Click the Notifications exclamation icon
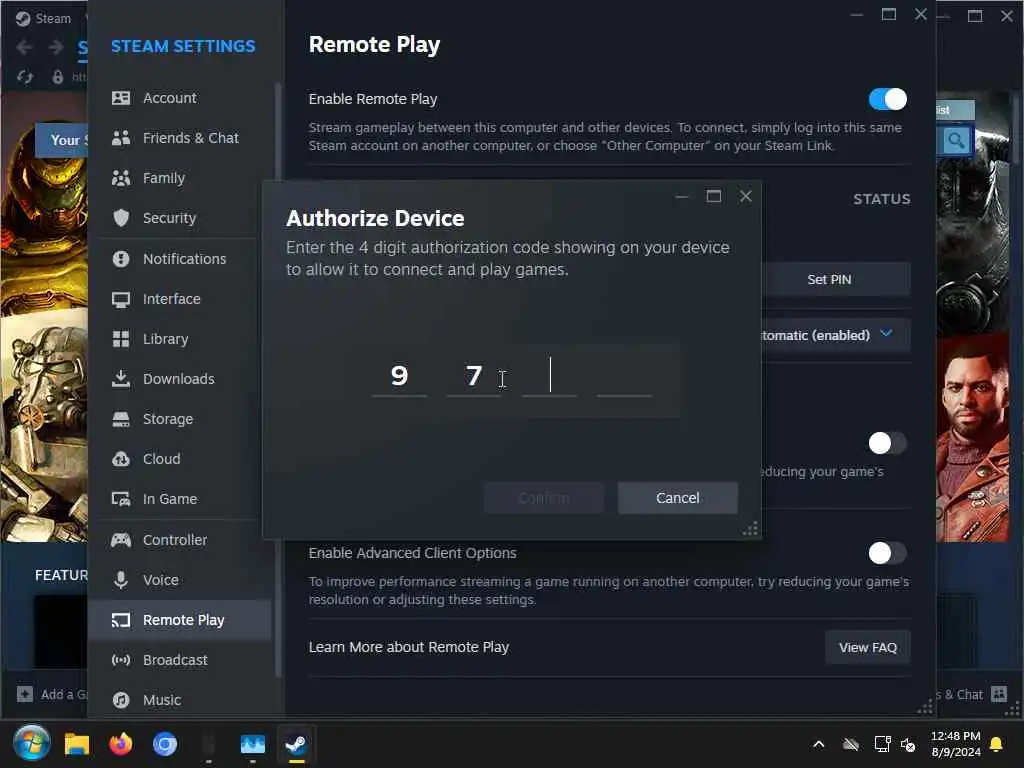Viewport: 1024px width, 768px height. [121, 259]
